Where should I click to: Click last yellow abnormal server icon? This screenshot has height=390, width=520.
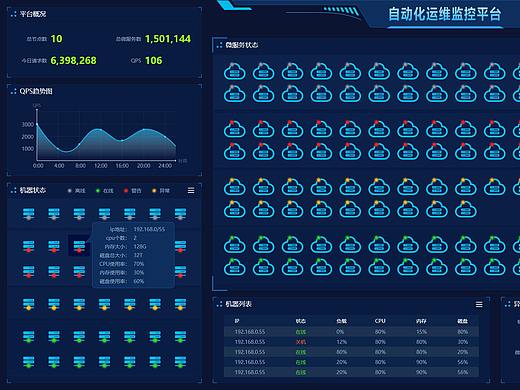(x=180, y=304)
